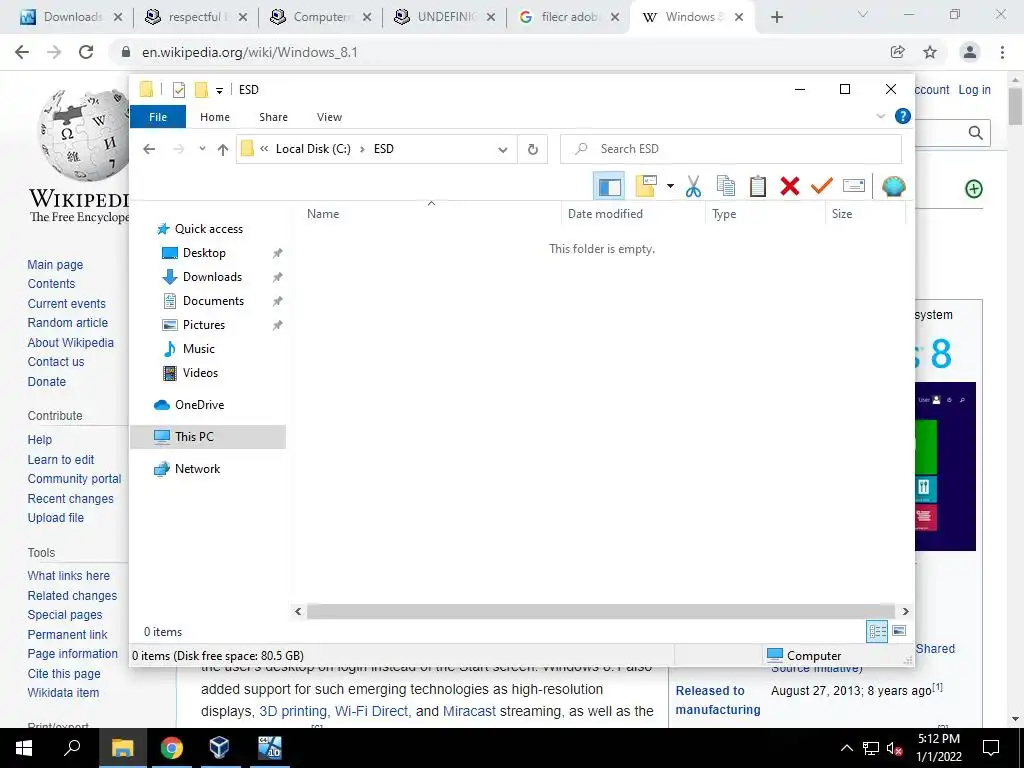This screenshot has width=1024, height=768.
Task: Open the Home ribbon tab
Action: (215, 117)
